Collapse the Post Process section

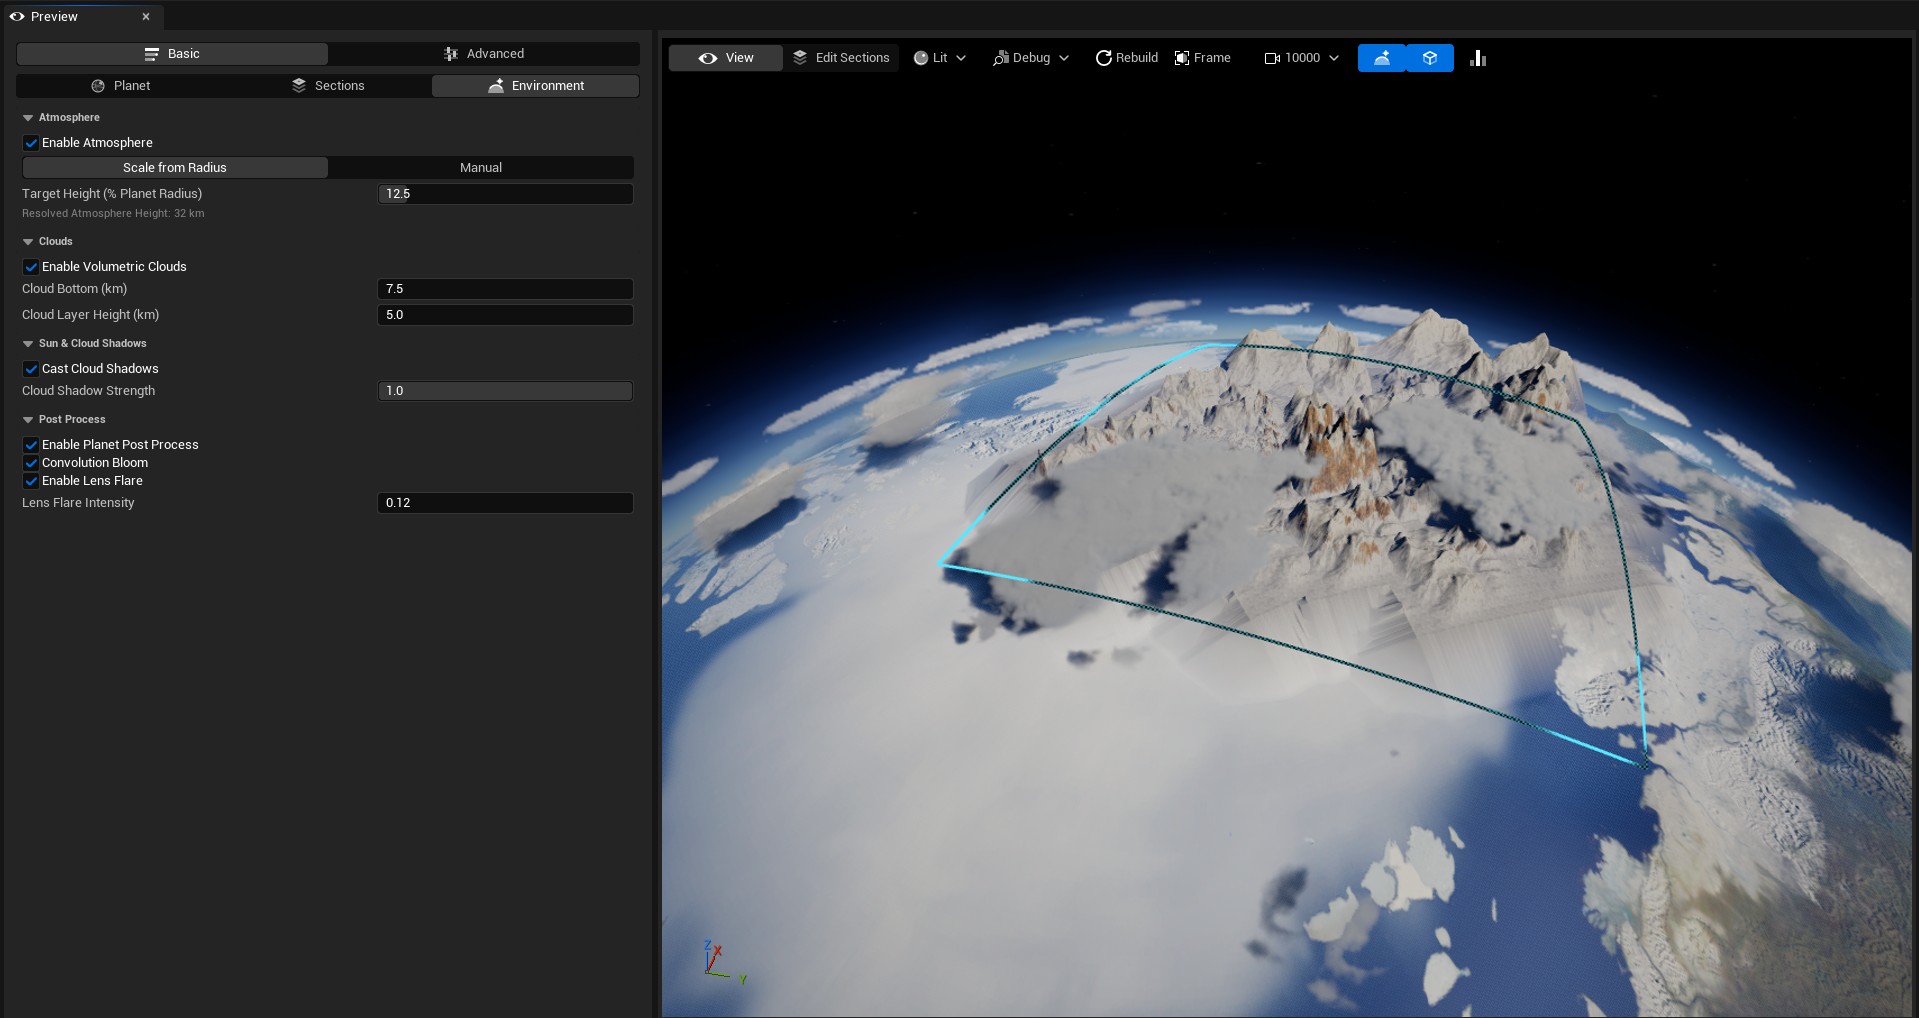(28, 420)
